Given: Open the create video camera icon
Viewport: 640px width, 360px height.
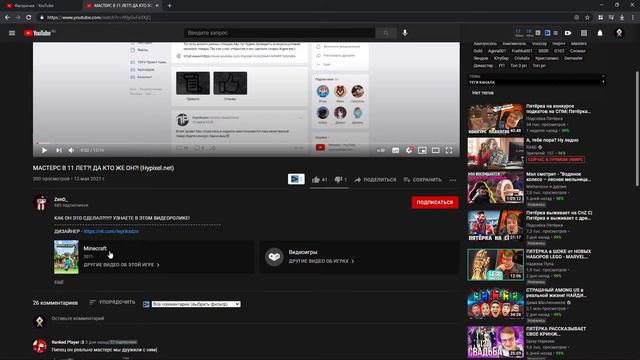Looking at the screenshot, I should coord(568,33).
